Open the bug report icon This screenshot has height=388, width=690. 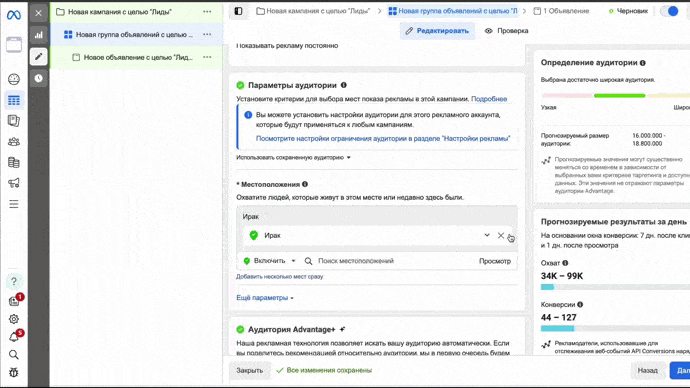click(14, 373)
